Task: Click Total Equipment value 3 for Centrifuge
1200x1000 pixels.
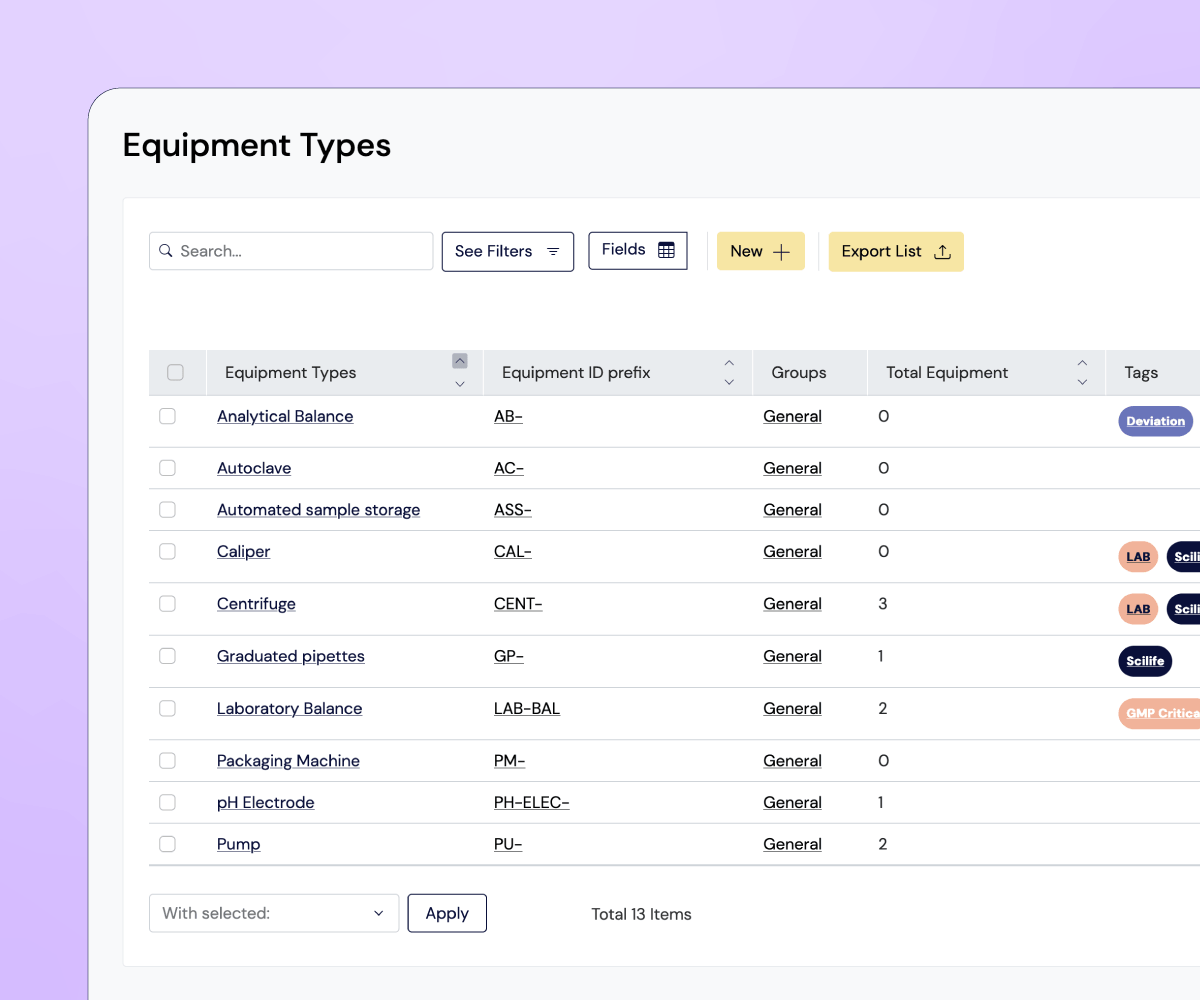Action: (882, 604)
